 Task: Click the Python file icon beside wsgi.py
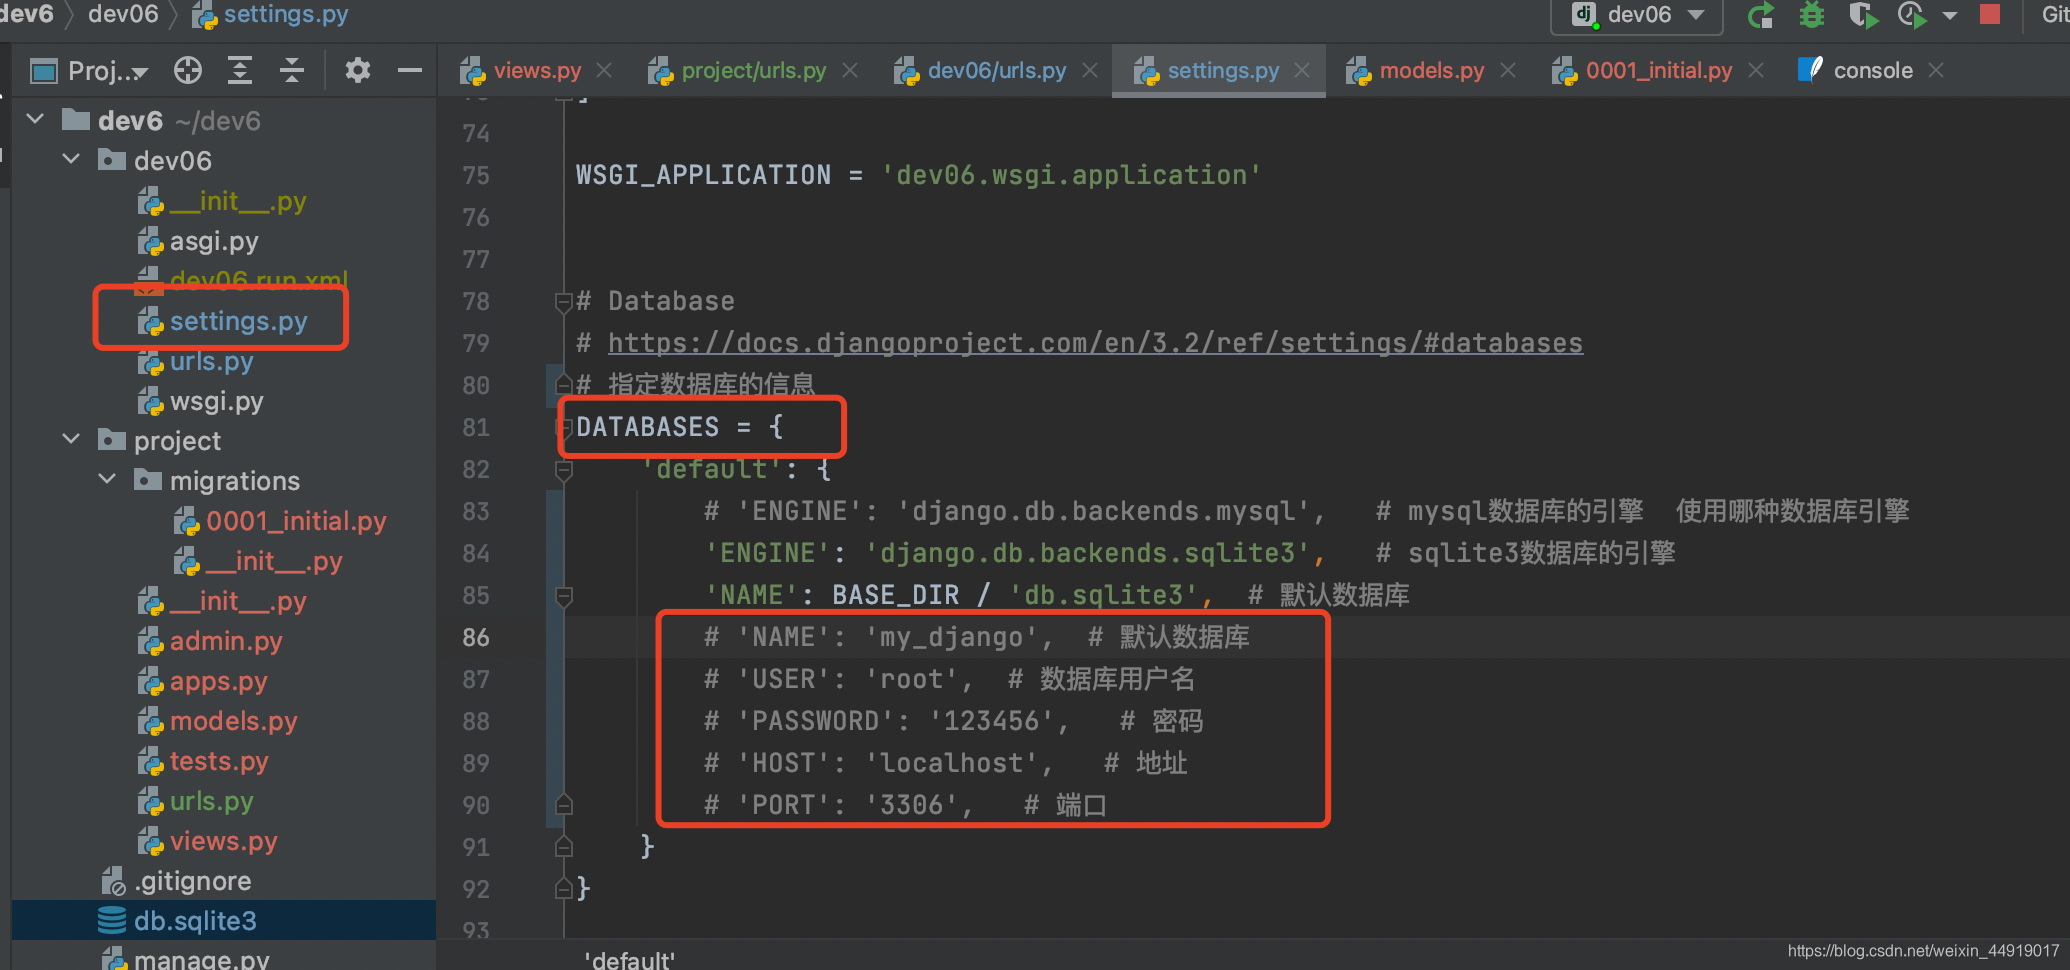tap(151, 401)
